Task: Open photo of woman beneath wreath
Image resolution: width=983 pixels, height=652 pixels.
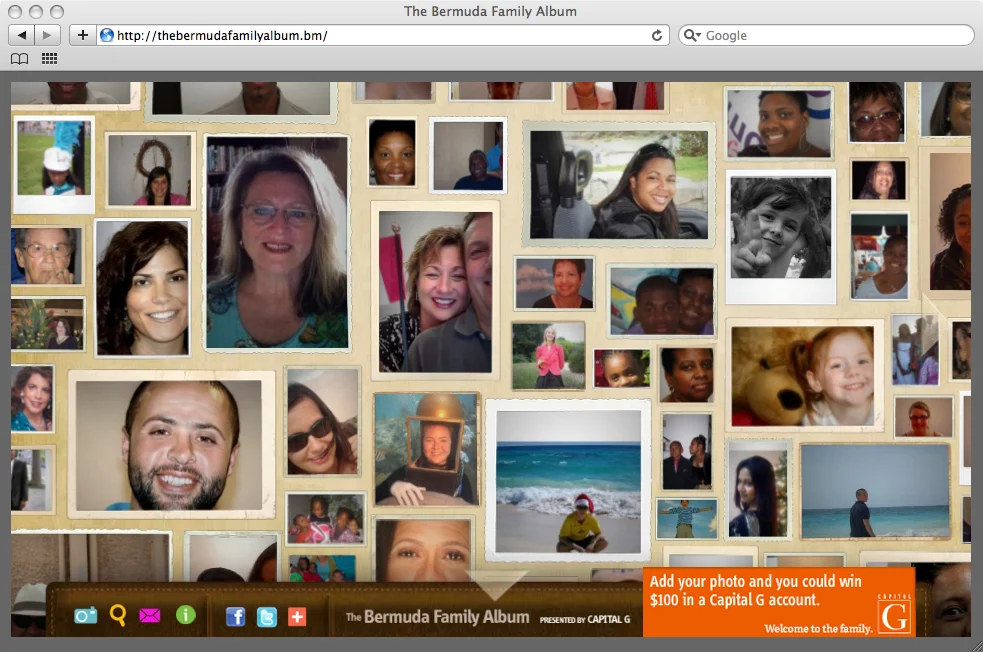Action: 150,169
